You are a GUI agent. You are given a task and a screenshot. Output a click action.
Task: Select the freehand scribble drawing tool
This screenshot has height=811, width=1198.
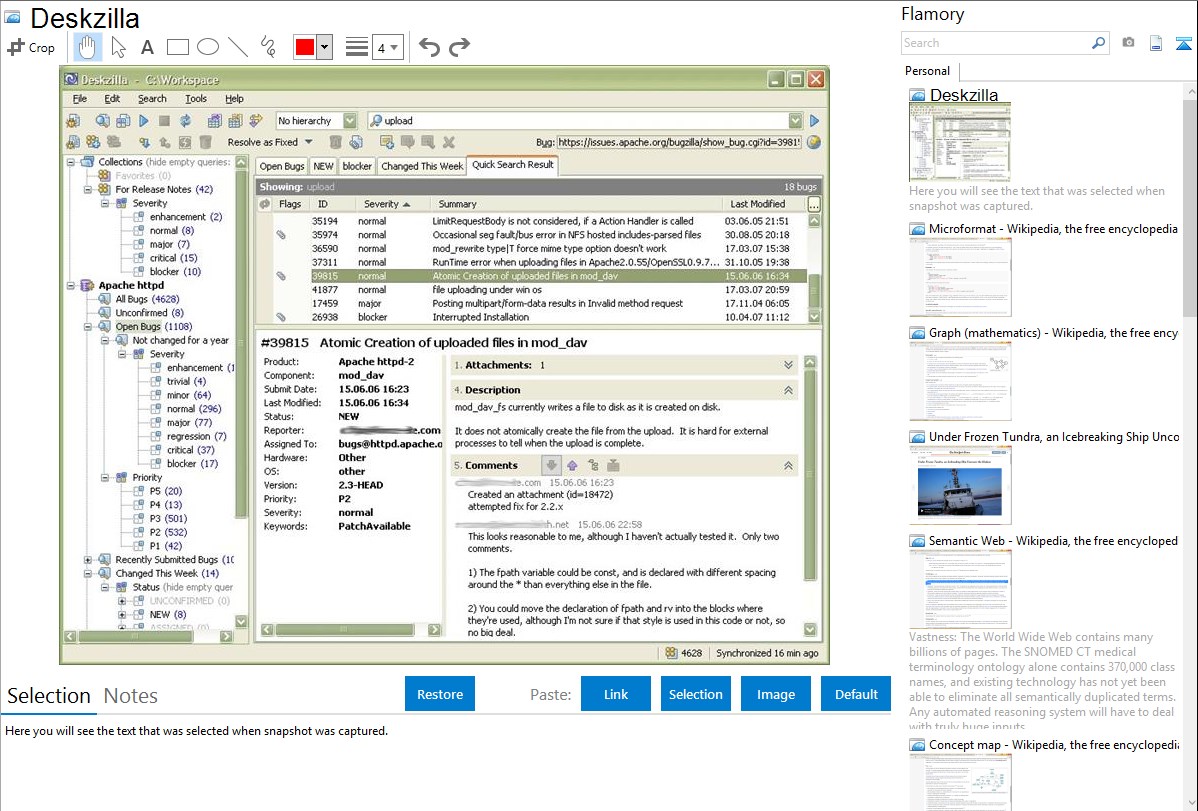point(268,47)
